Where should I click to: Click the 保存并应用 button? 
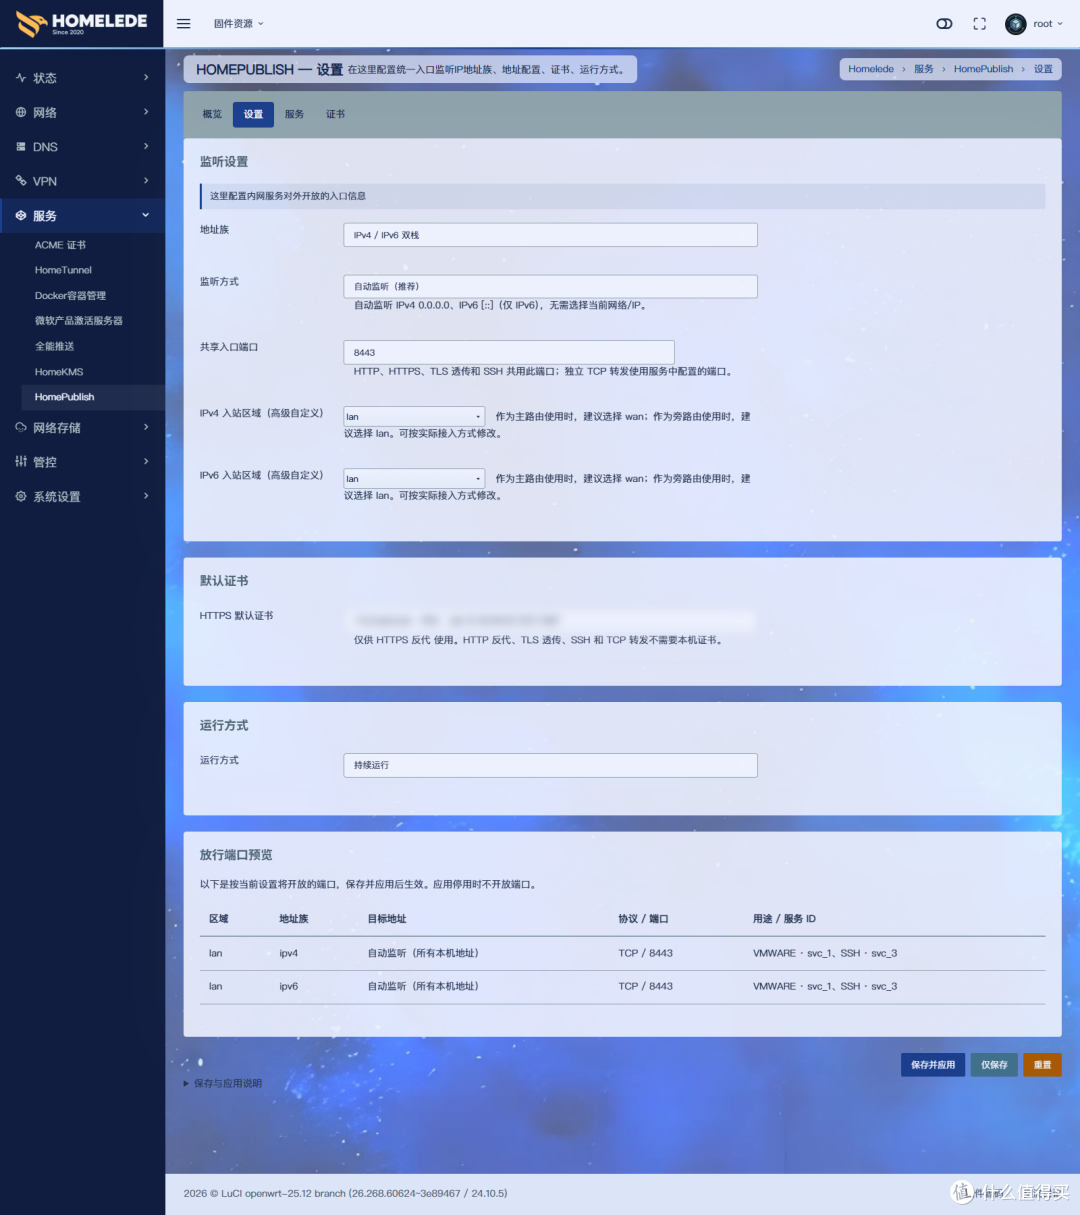click(x=933, y=1065)
